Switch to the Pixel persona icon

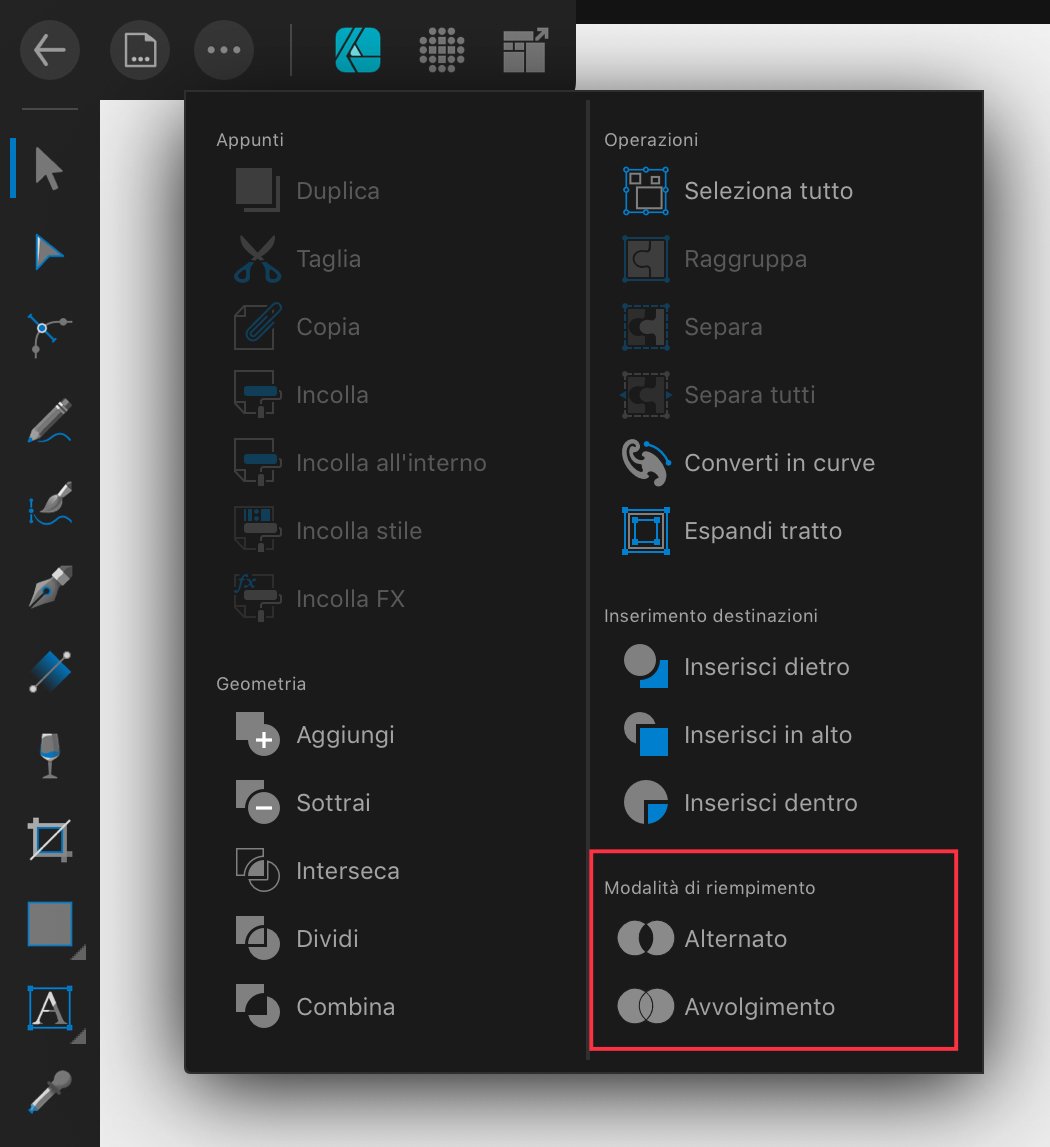click(441, 50)
